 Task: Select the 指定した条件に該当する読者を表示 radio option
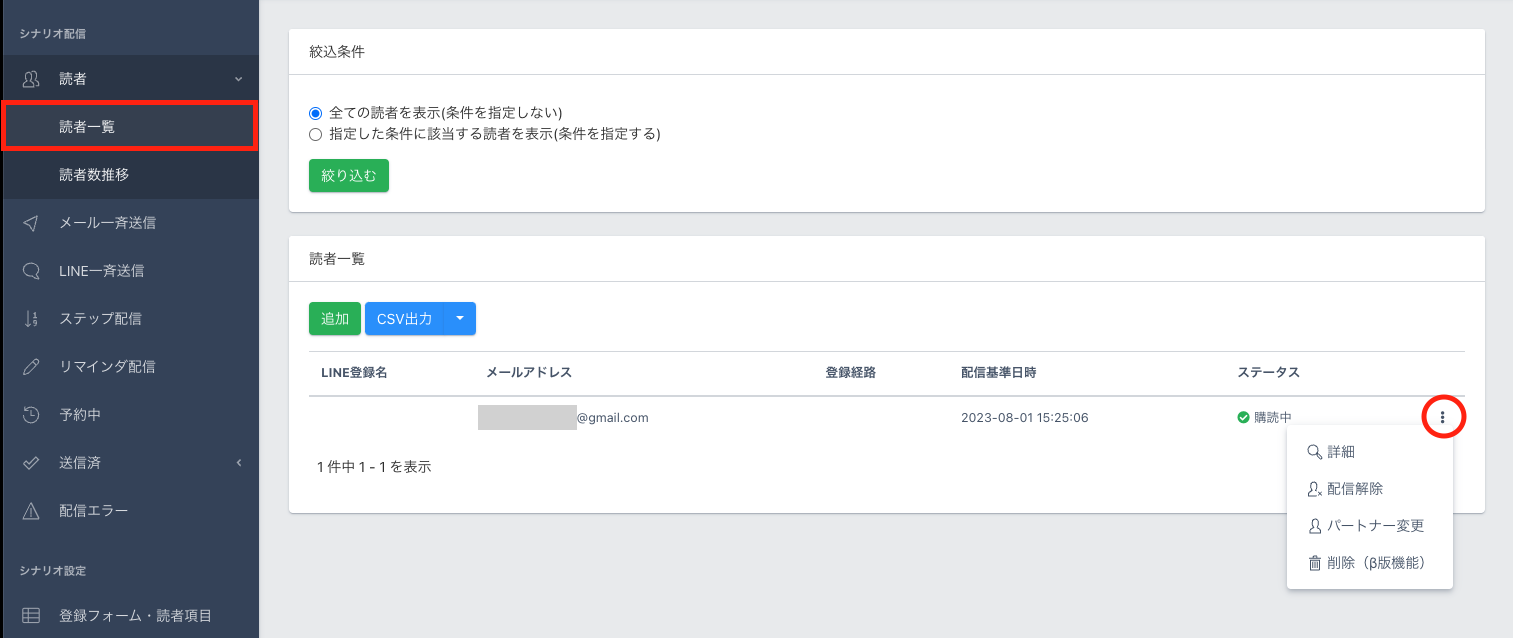(x=316, y=133)
